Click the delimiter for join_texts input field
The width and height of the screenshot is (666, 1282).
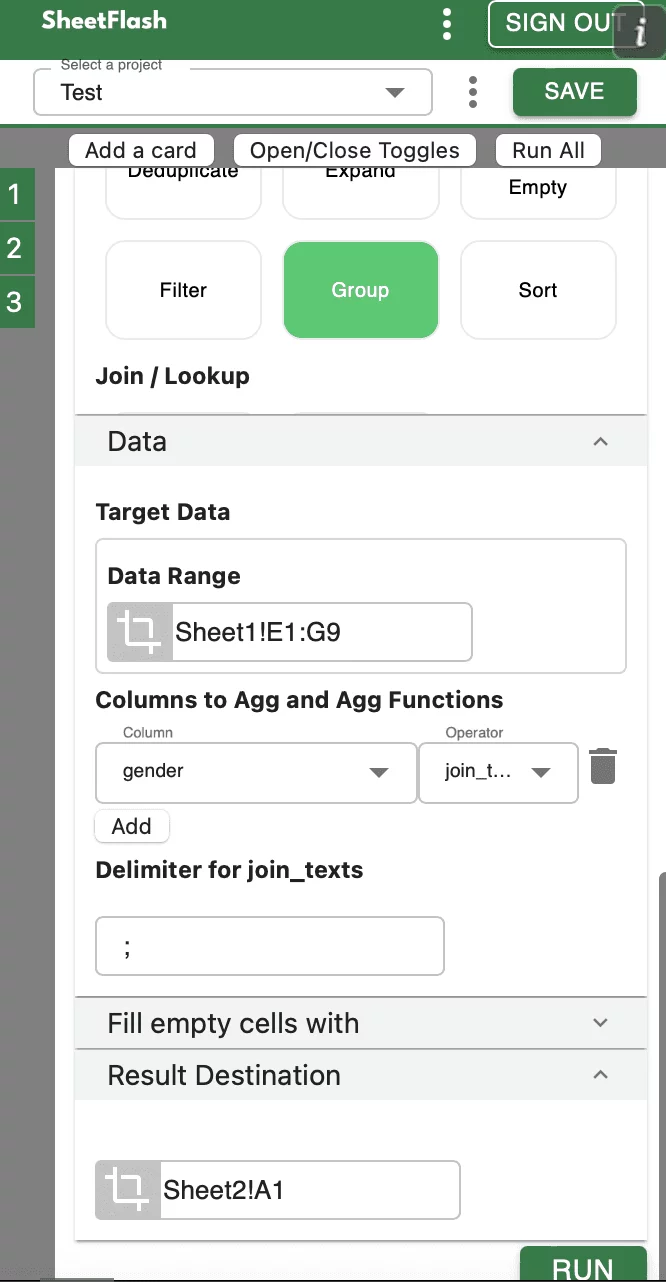[270, 946]
